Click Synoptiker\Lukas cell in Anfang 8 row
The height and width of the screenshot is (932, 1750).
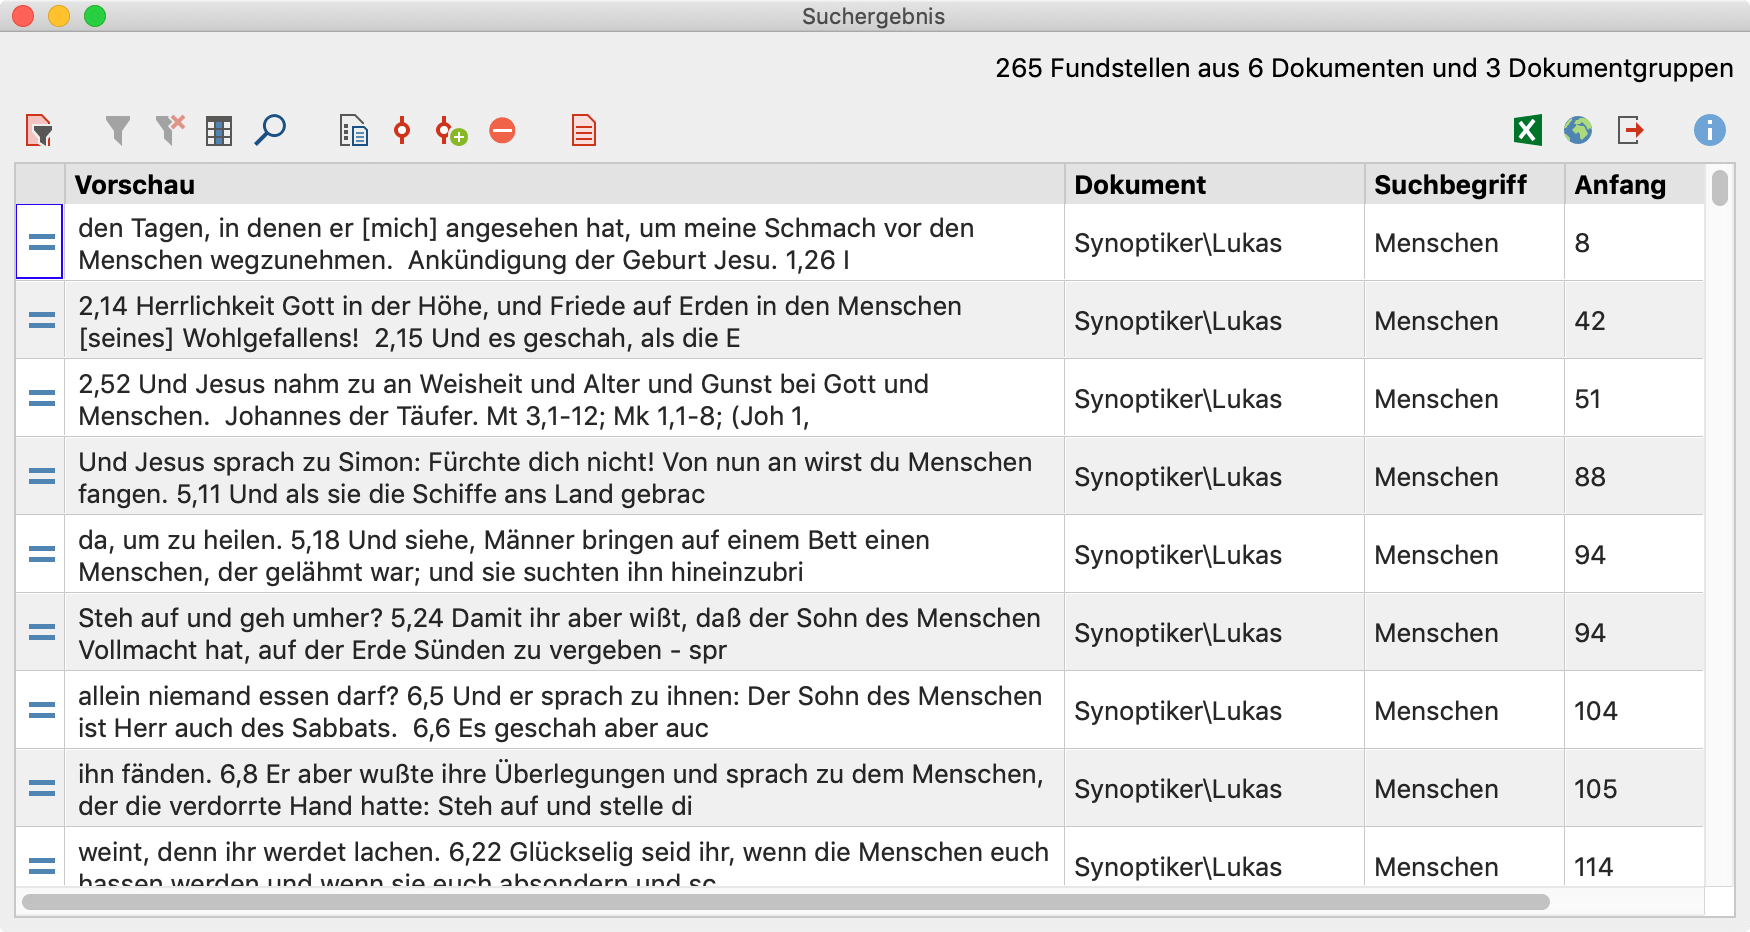[x=1214, y=243]
